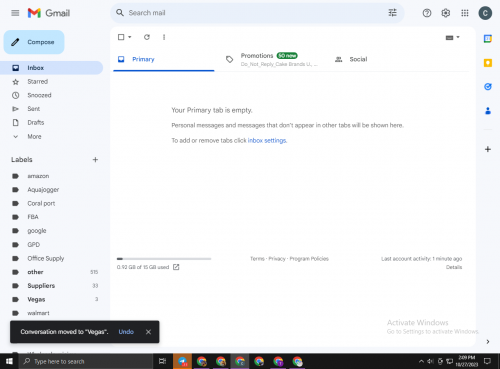This screenshot has height=369, width=500.
Task: Click the taskbar clock
Action: pos(467,361)
